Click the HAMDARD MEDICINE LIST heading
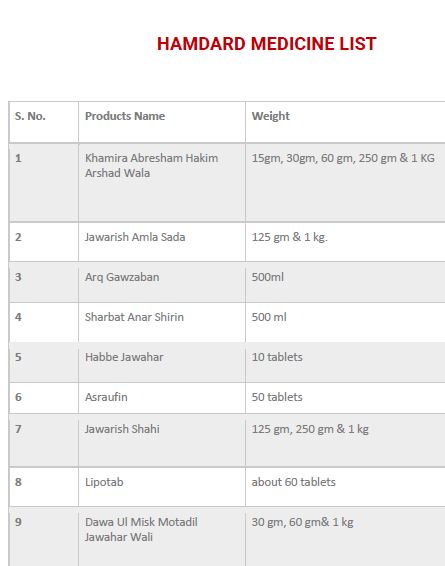445x566 pixels. 266,44
